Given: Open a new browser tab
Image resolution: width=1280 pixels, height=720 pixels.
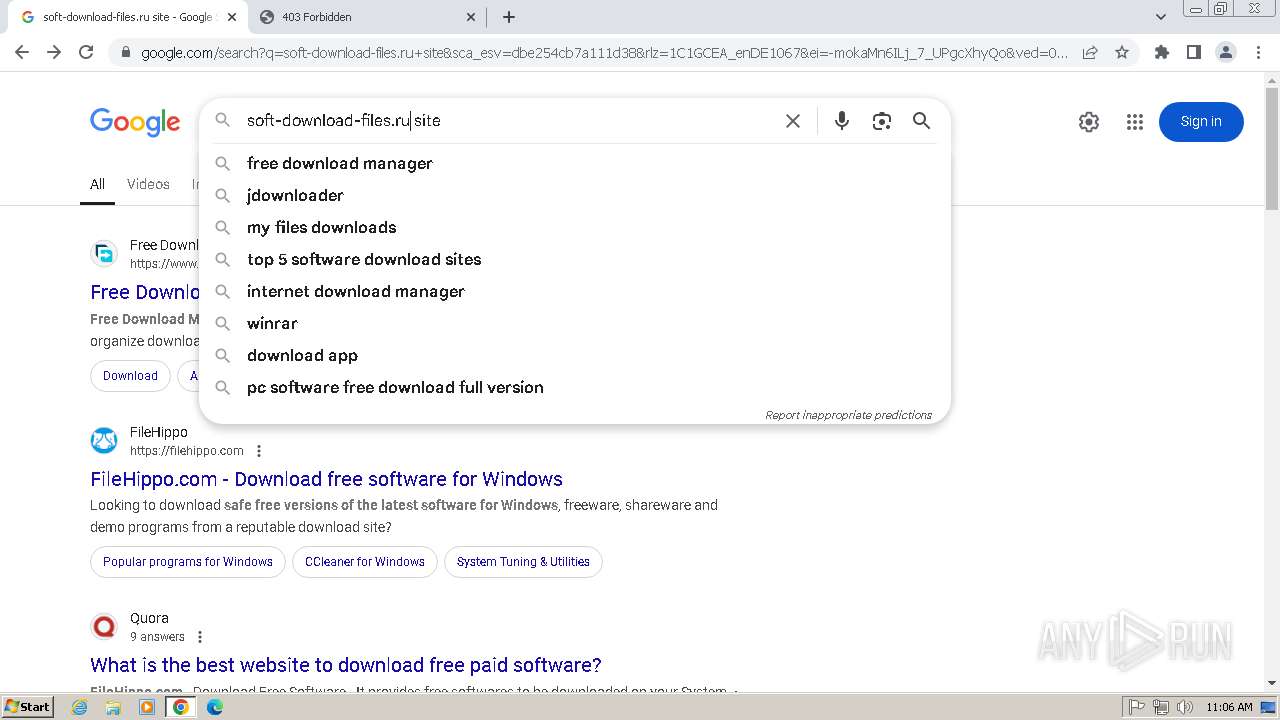Looking at the screenshot, I should (508, 17).
